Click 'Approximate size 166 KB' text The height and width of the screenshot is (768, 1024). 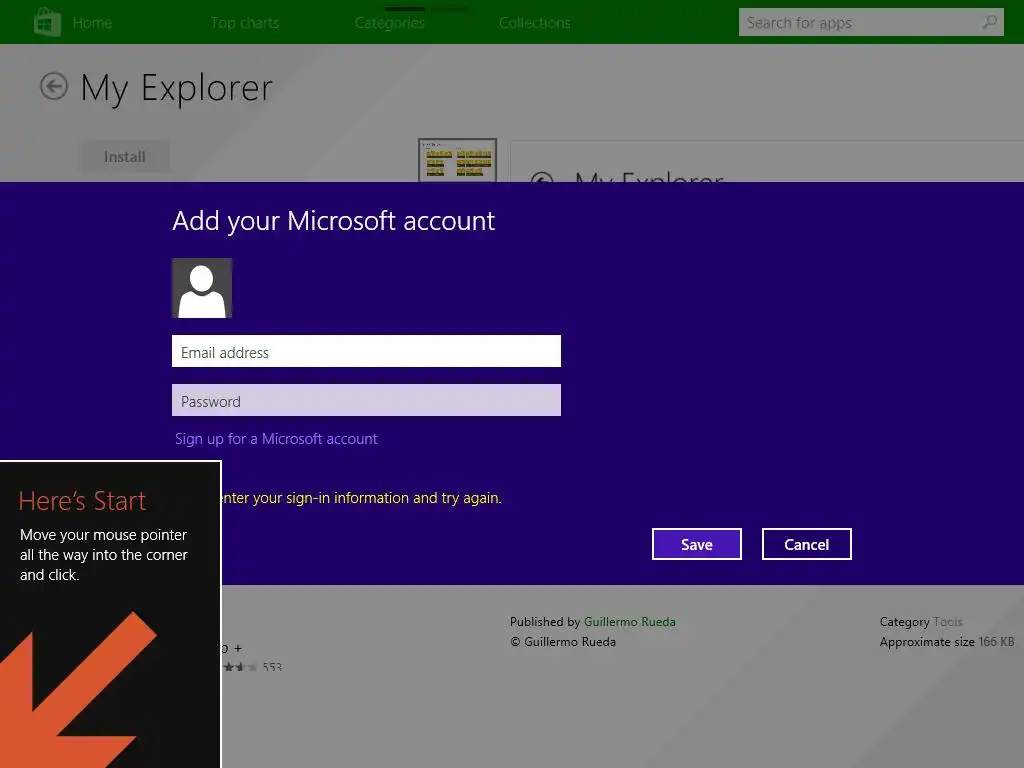tap(947, 642)
